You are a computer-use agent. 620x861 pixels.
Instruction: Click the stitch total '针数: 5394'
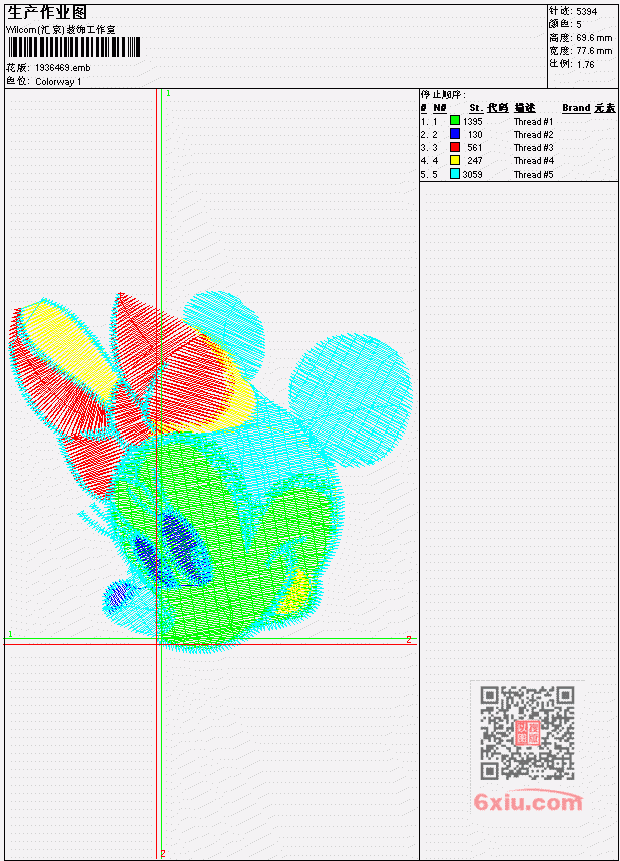(573, 11)
